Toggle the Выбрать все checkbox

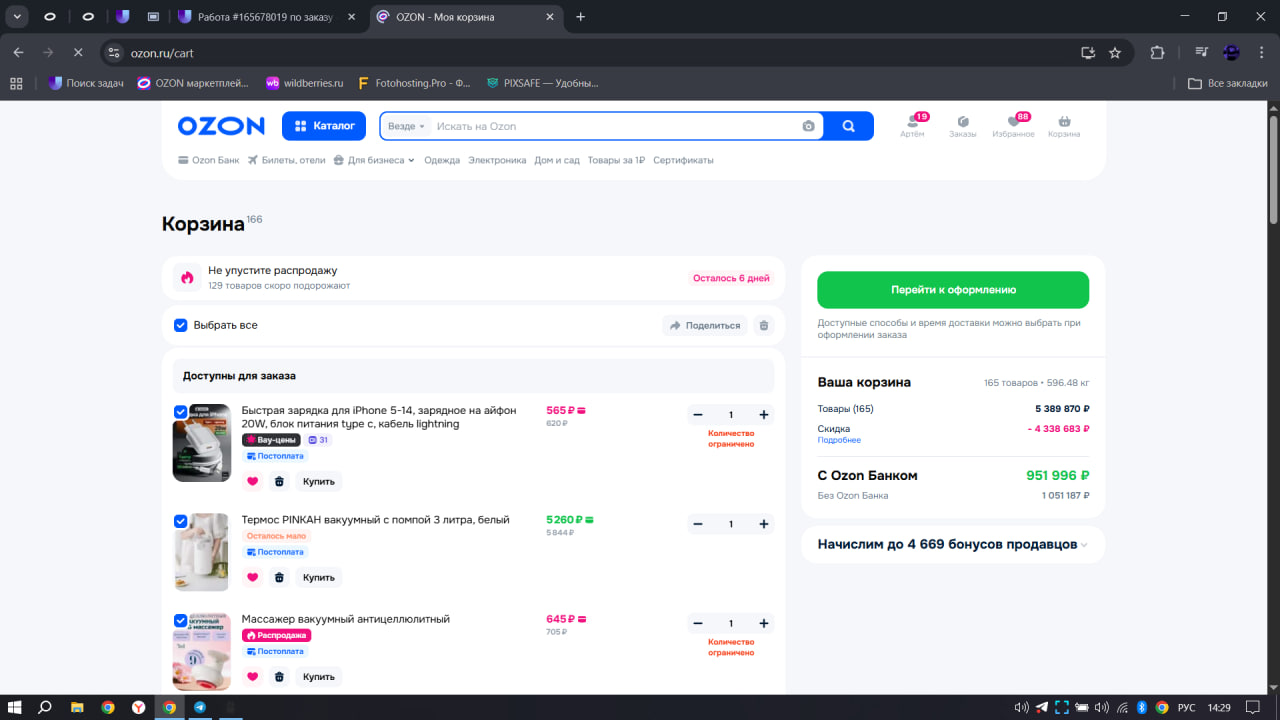(181, 325)
